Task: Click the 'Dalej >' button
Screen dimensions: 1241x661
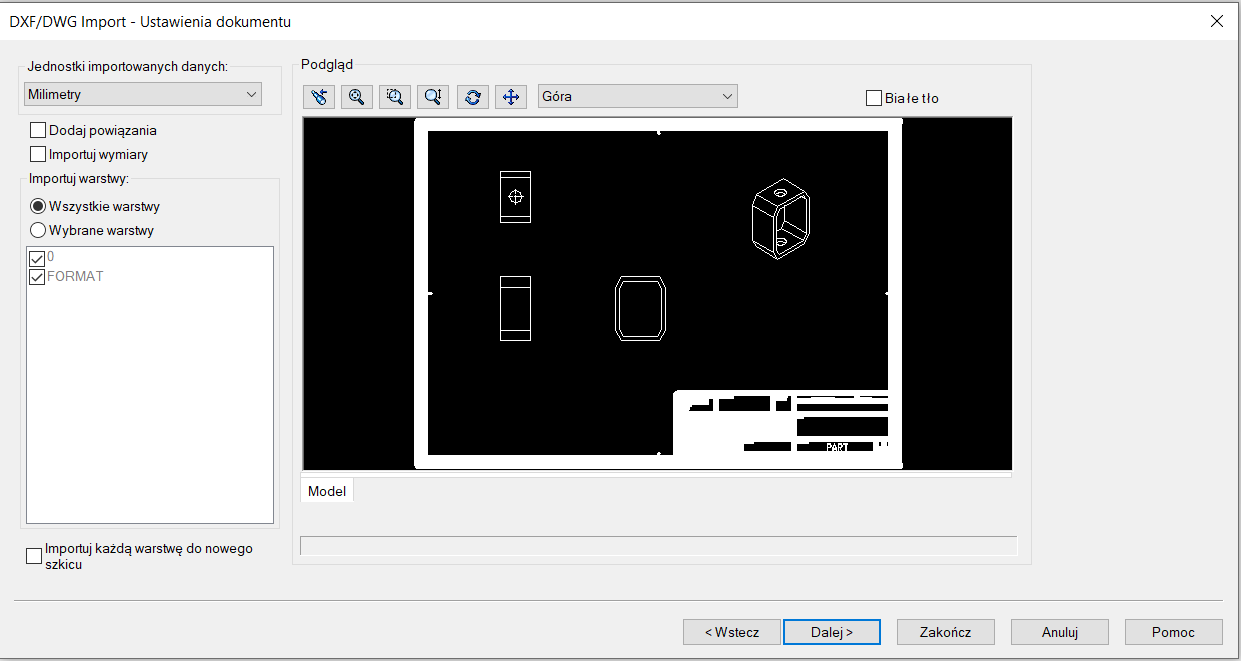Action: tap(831, 632)
